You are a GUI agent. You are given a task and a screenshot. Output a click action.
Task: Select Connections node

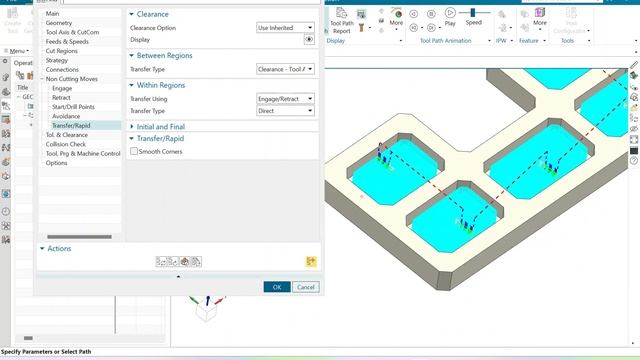coord(62,70)
